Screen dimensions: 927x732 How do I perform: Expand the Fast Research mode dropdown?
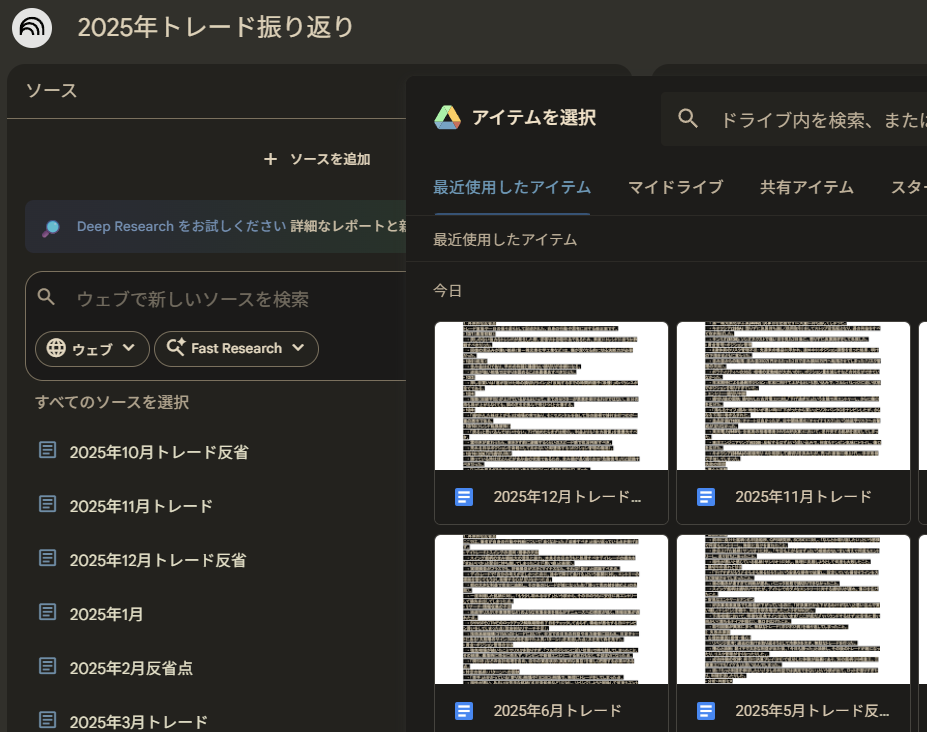click(236, 348)
